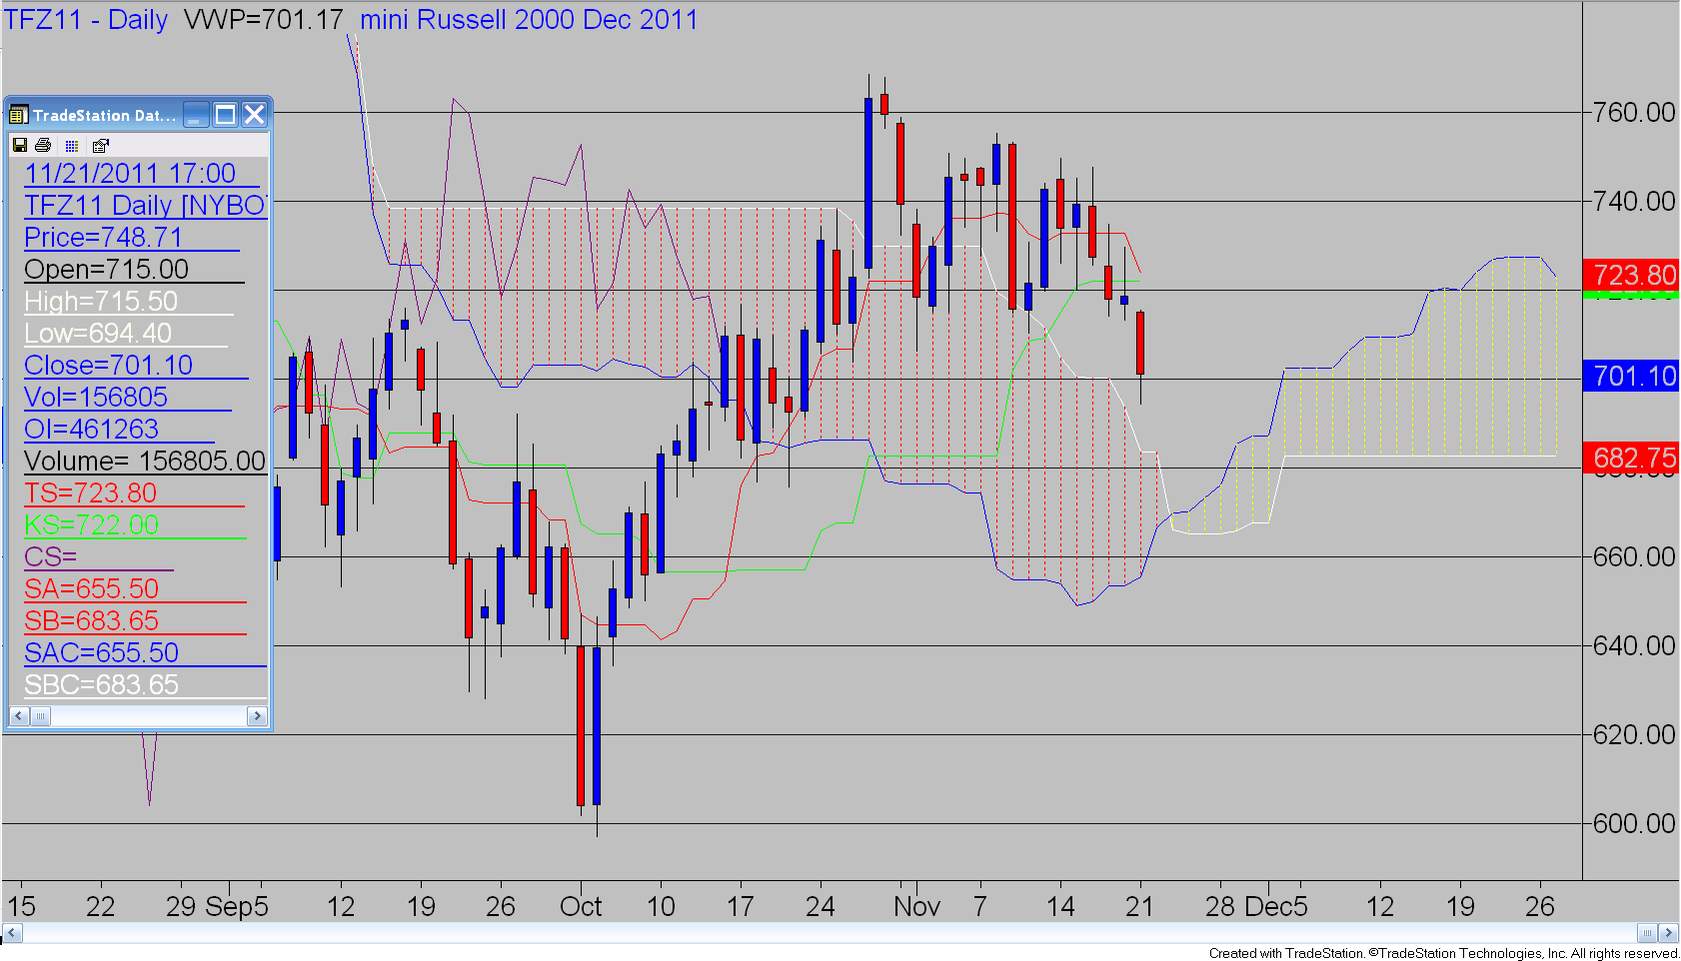This screenshot has width=1681, height=961.
Task: Click the 600.00 price axis label
Action: pyautogui.click(x=1634, y=823)
